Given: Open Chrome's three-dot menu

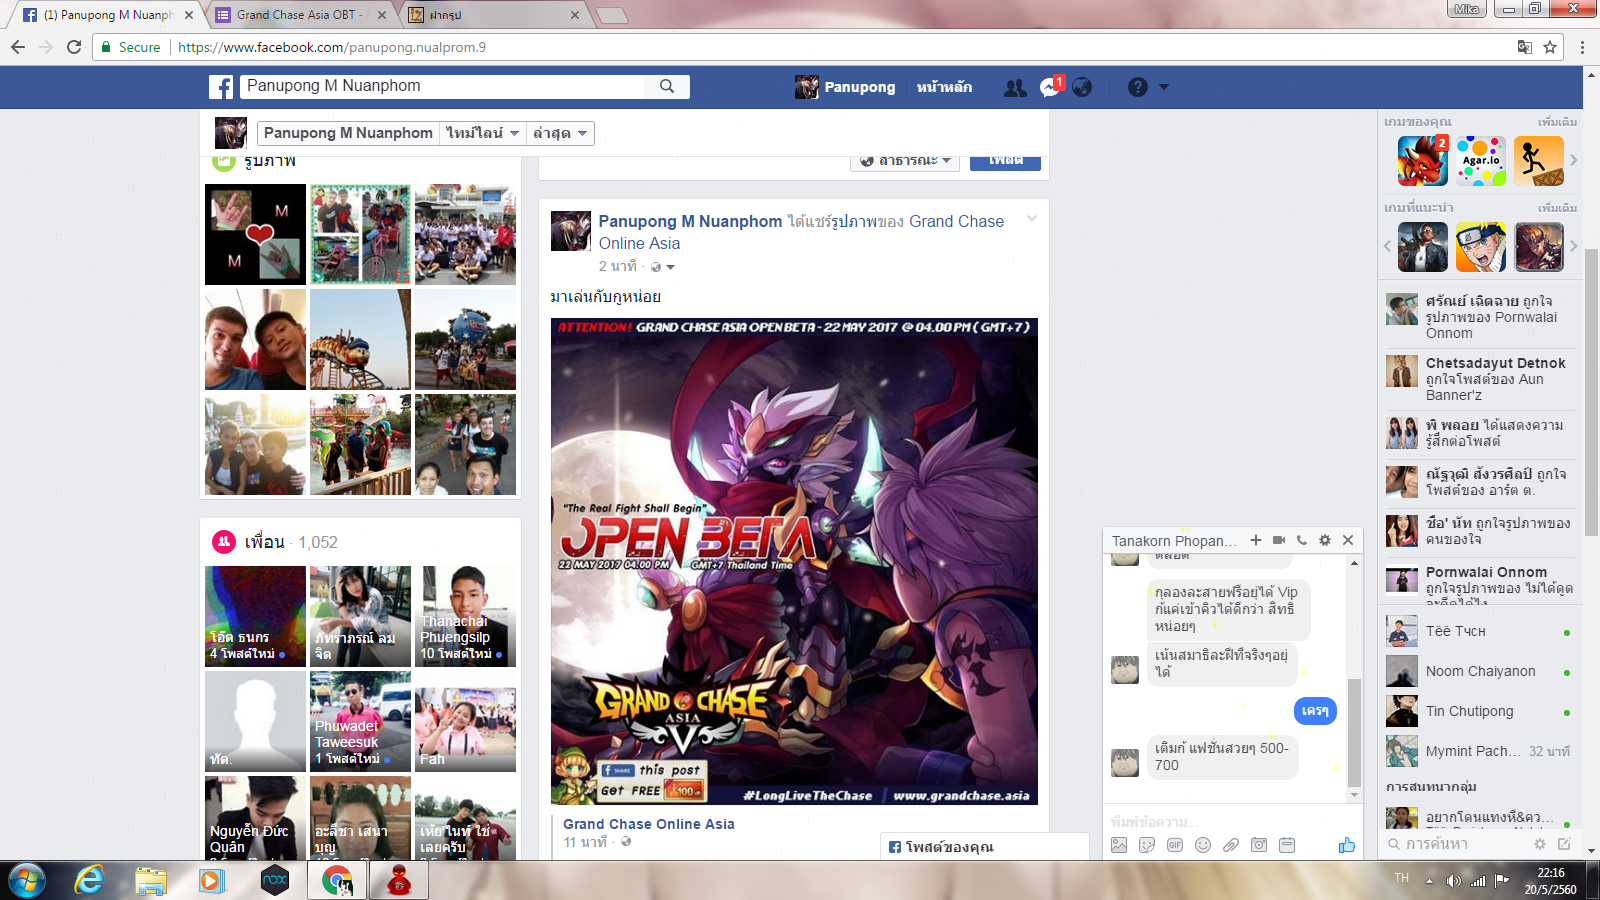Looking at the screenshot, I should (x=1582, y=47).
